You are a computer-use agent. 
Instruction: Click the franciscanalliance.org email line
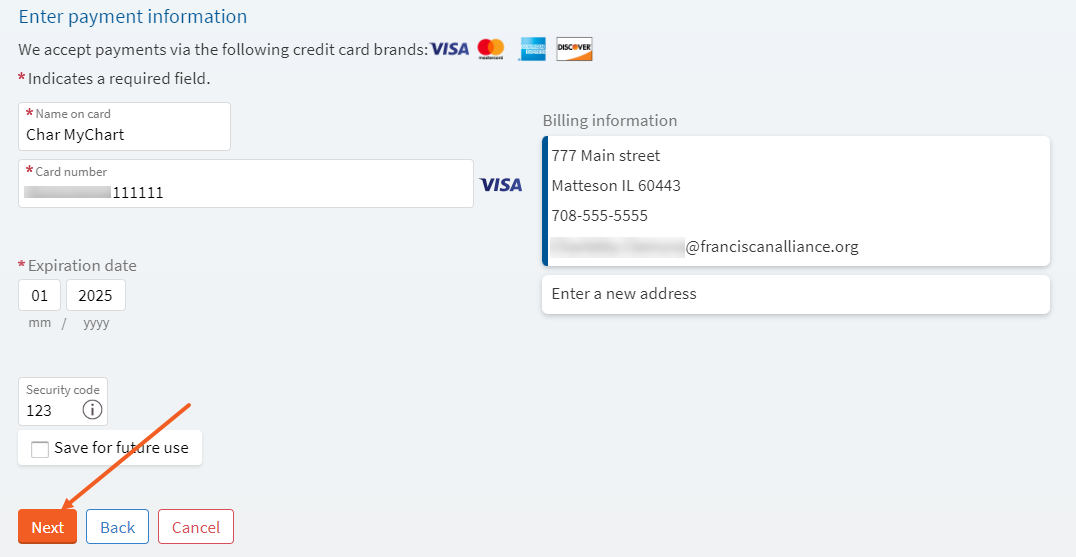[771, 246]
